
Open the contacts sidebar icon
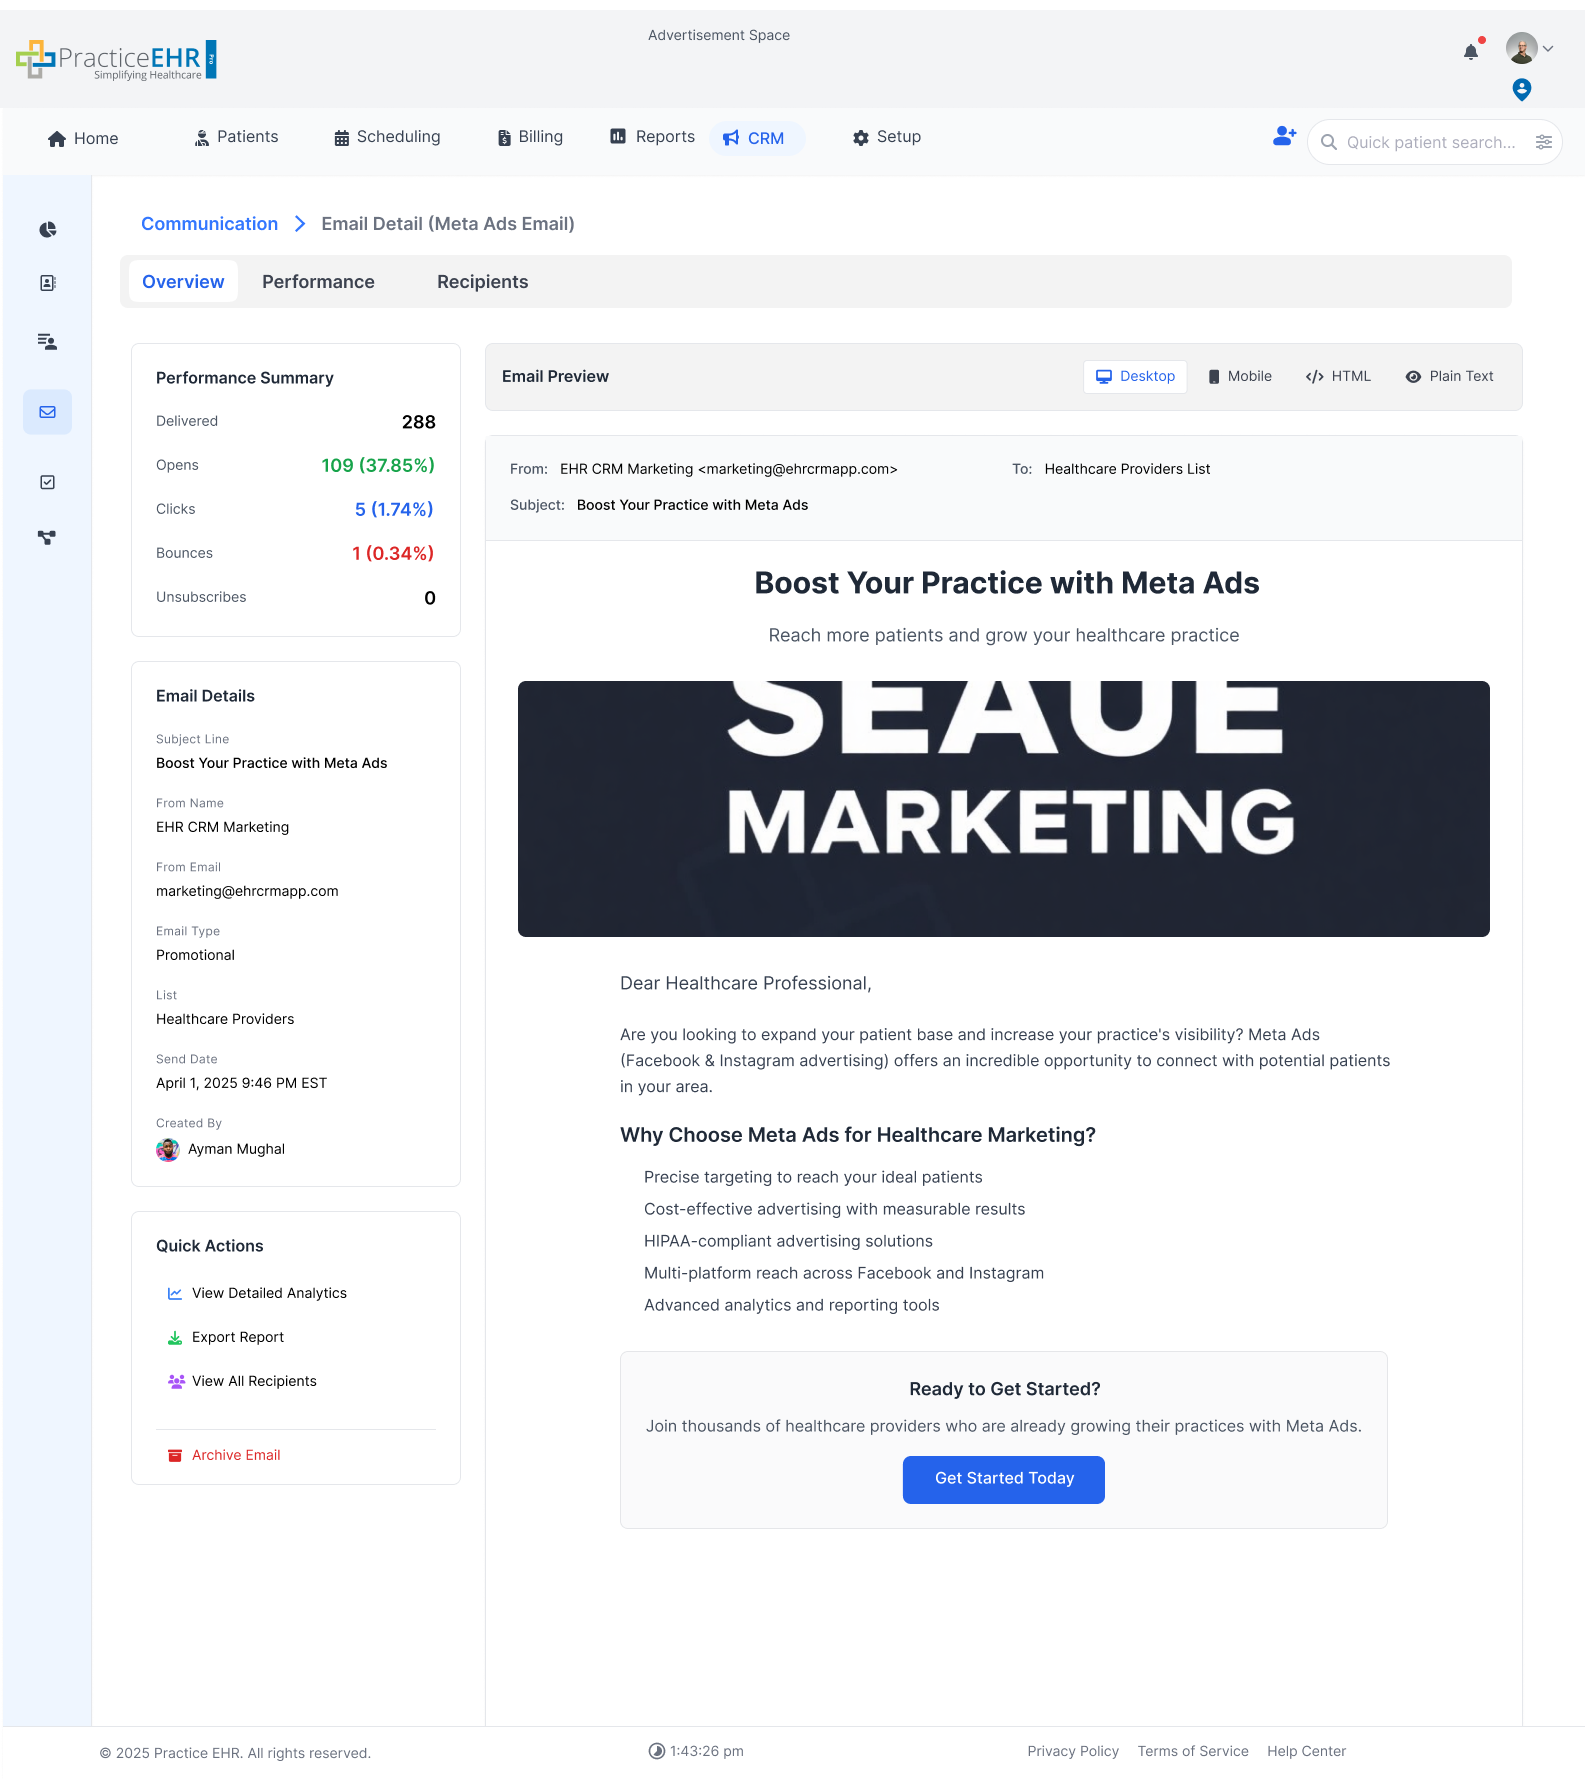click(47, 283)
